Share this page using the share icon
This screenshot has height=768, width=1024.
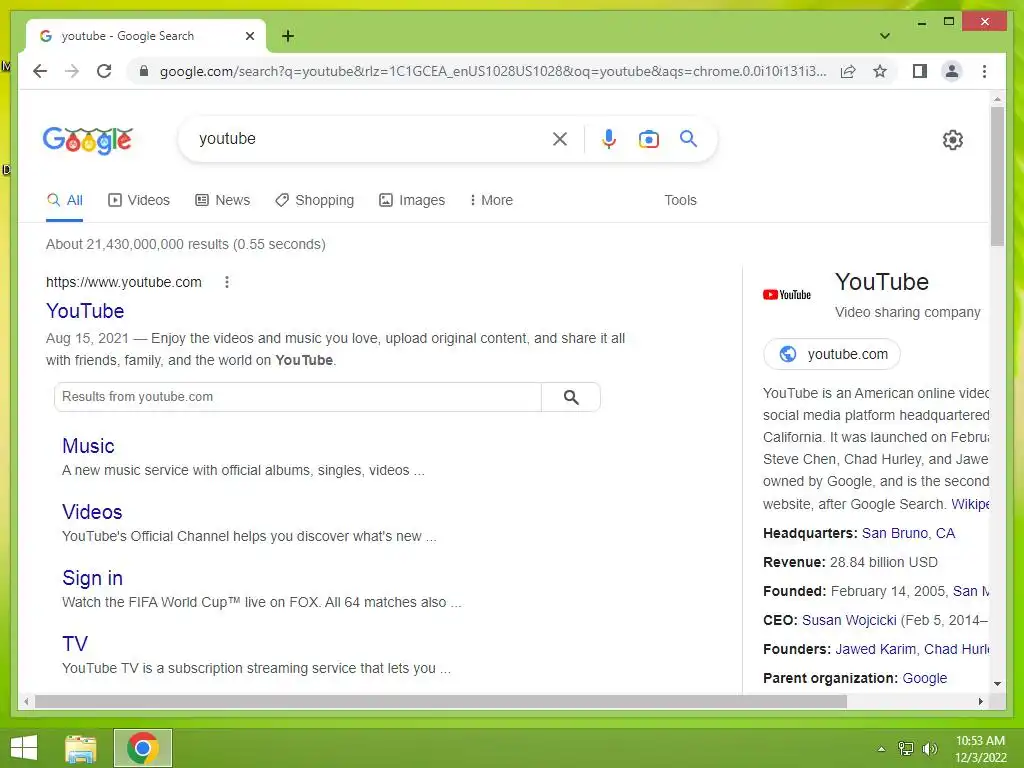coord(848,71)
